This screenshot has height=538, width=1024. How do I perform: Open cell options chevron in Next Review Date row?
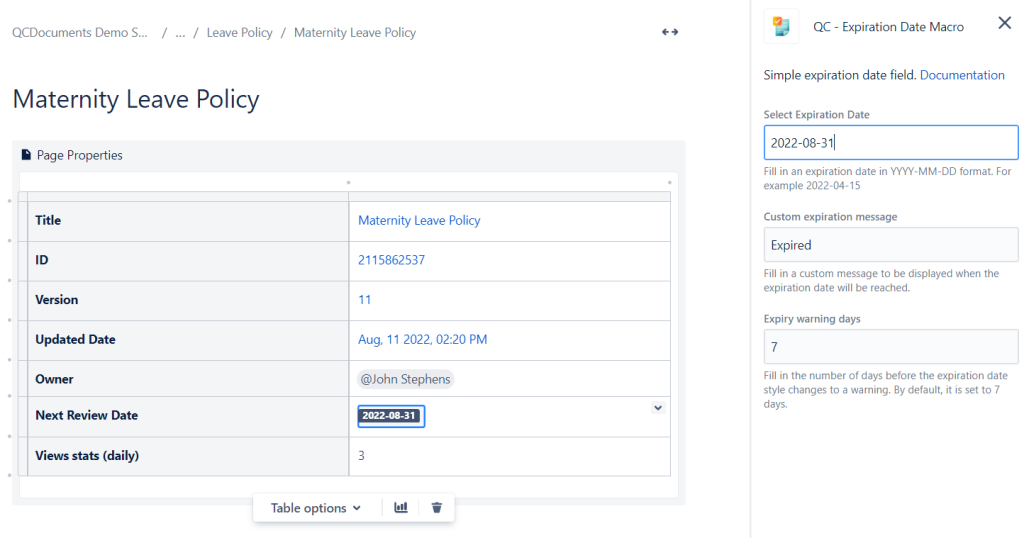click(x=658, y=408)
